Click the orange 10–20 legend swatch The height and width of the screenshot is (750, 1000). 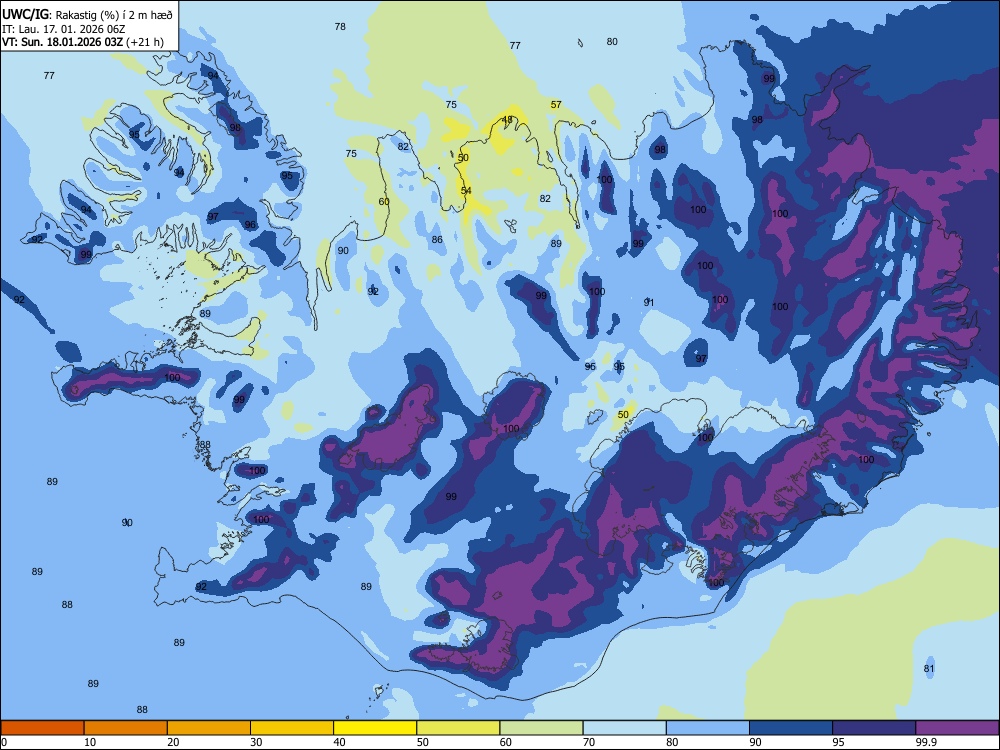[x=126, y=728]
